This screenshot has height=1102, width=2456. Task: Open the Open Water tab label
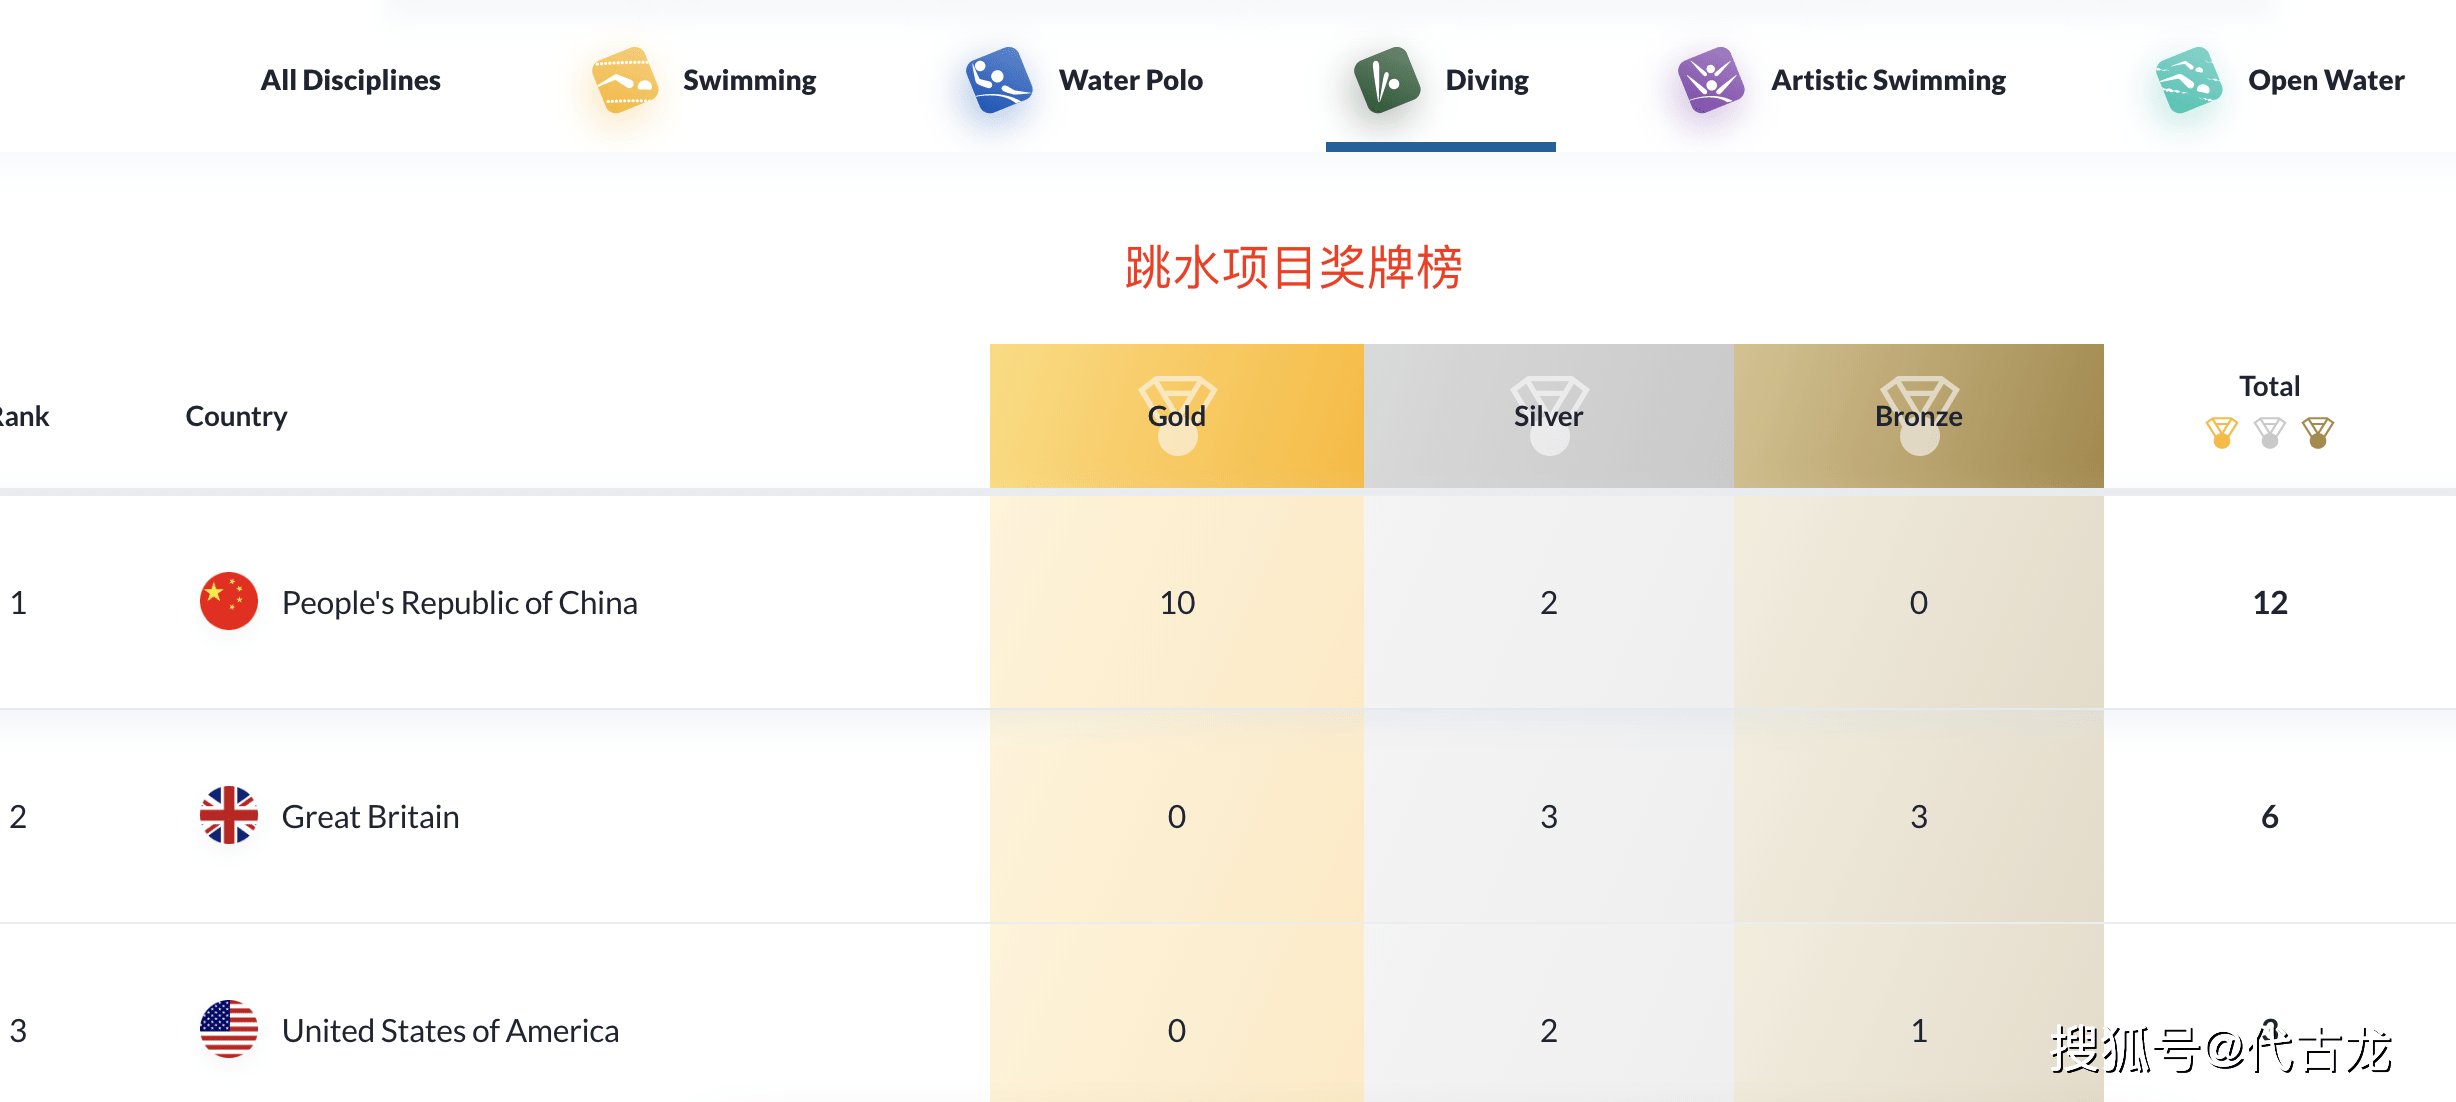tap(2326, 80)
